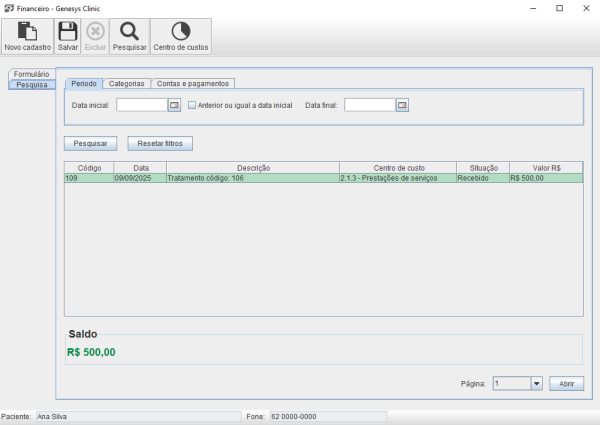Screen dimensions: 600x425
Task: Switch to the Categorias tab
Action: [x=127, y=83]
